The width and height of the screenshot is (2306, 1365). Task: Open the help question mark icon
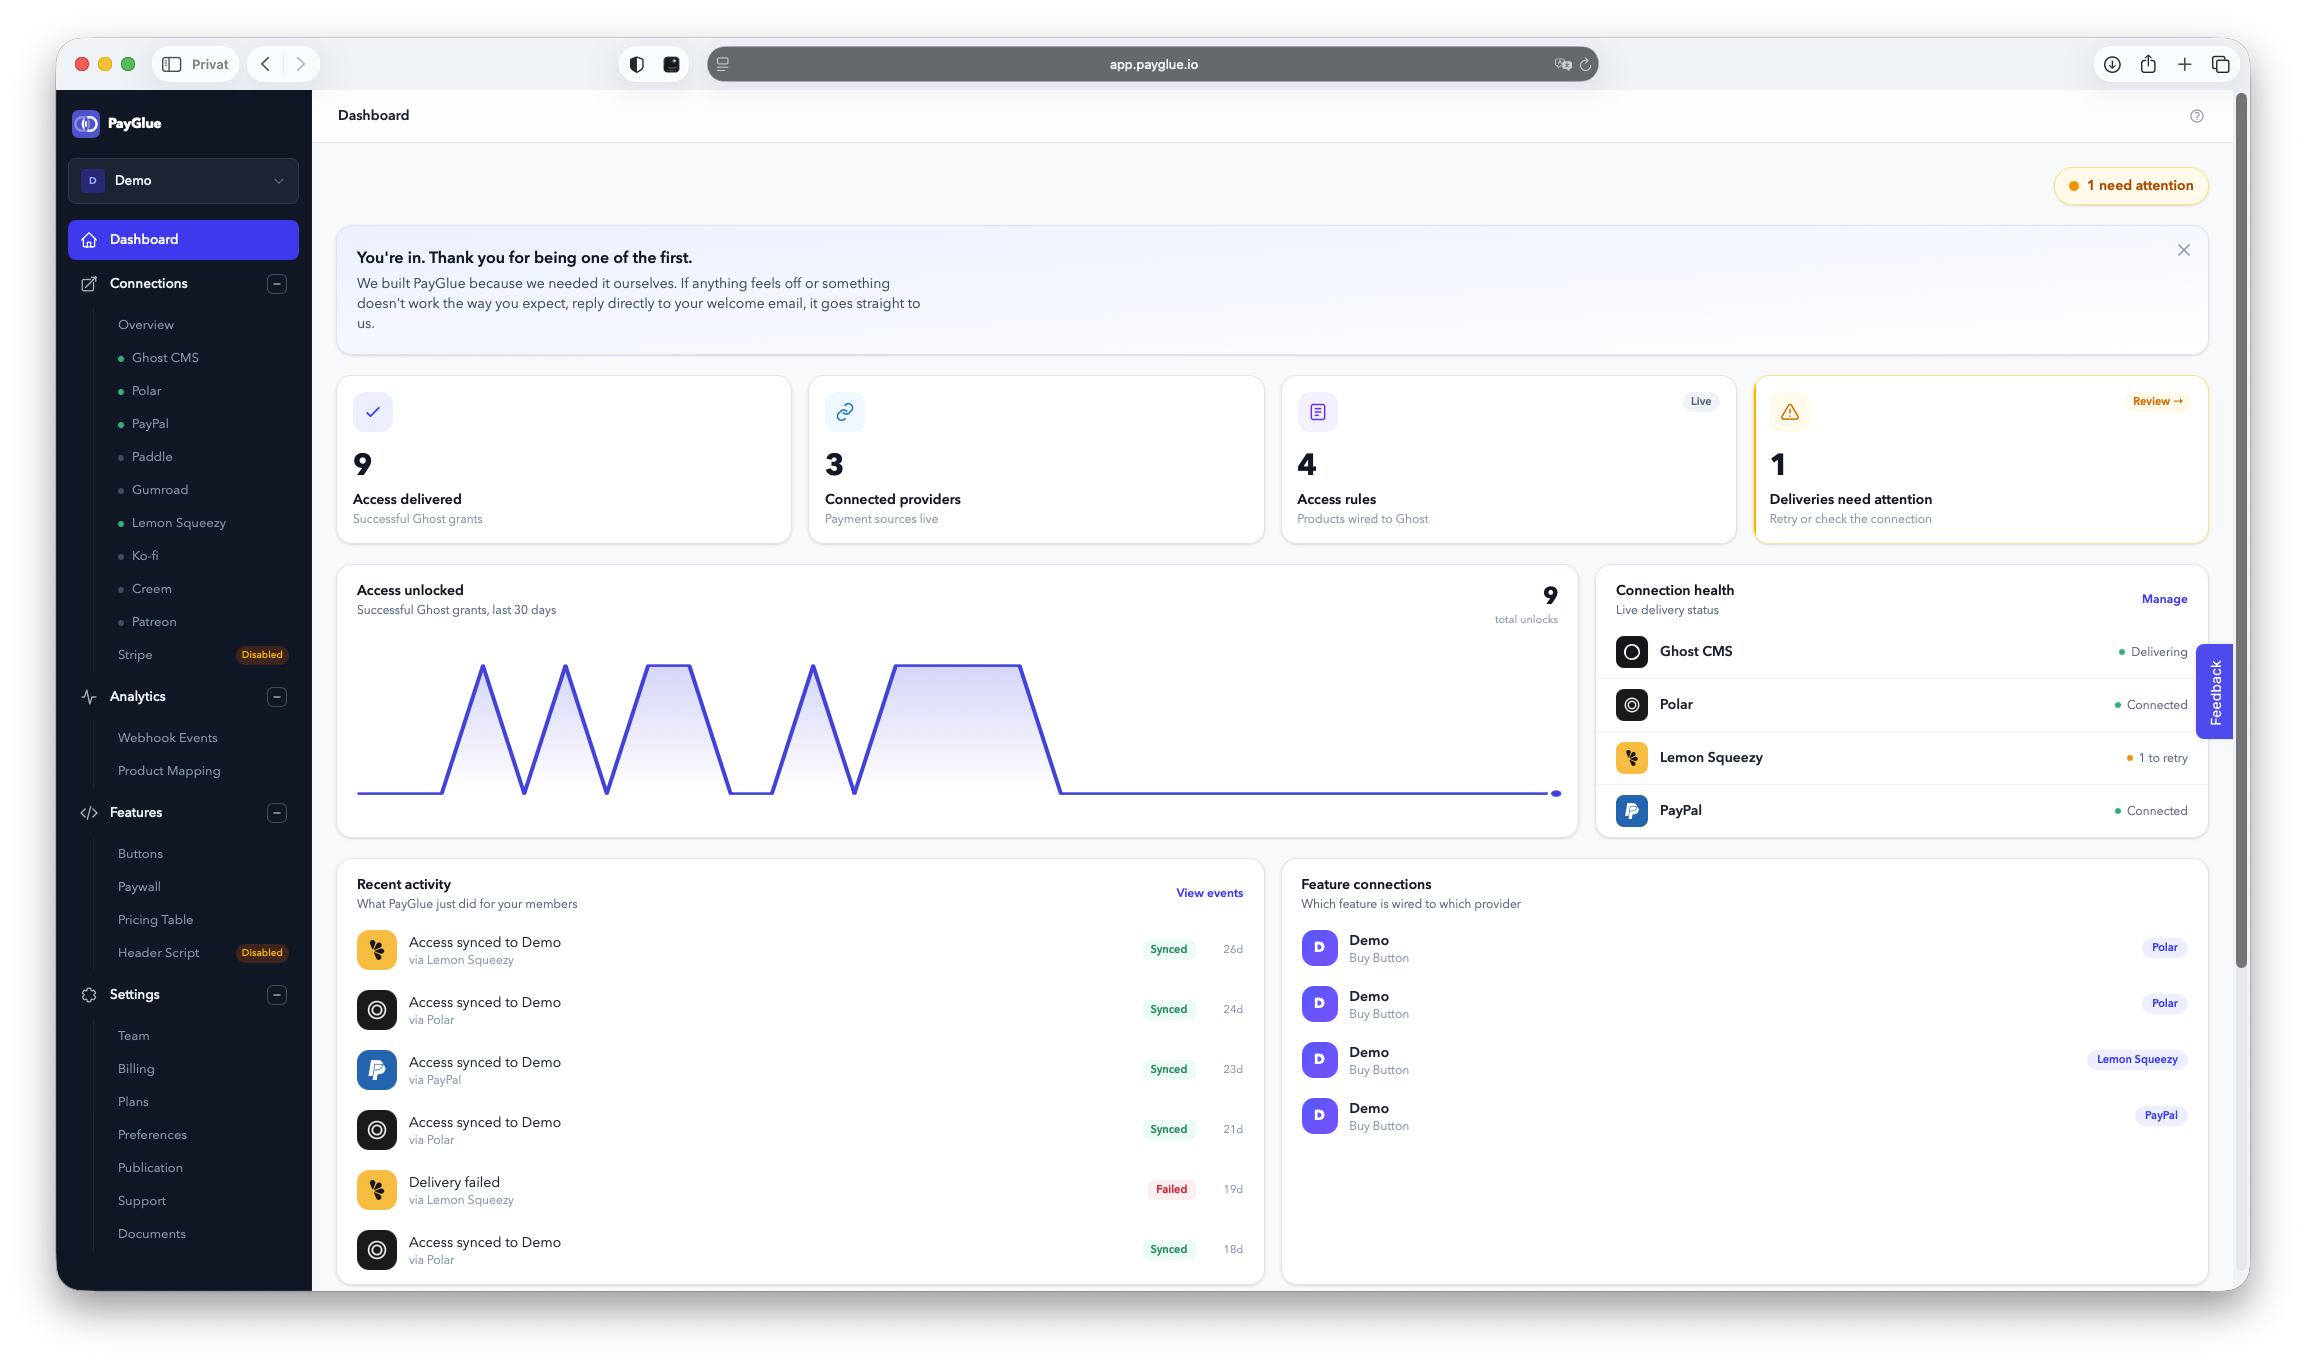pyautogui.click(x=2196, y=116)
